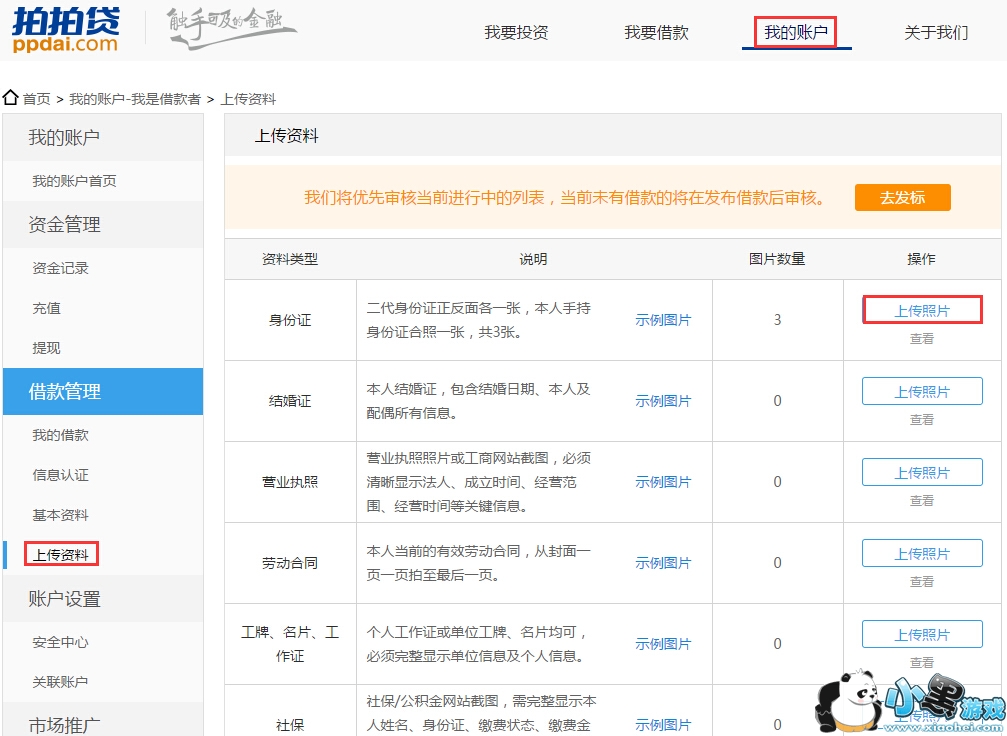Go to 关于我们 page

point(936,33)
